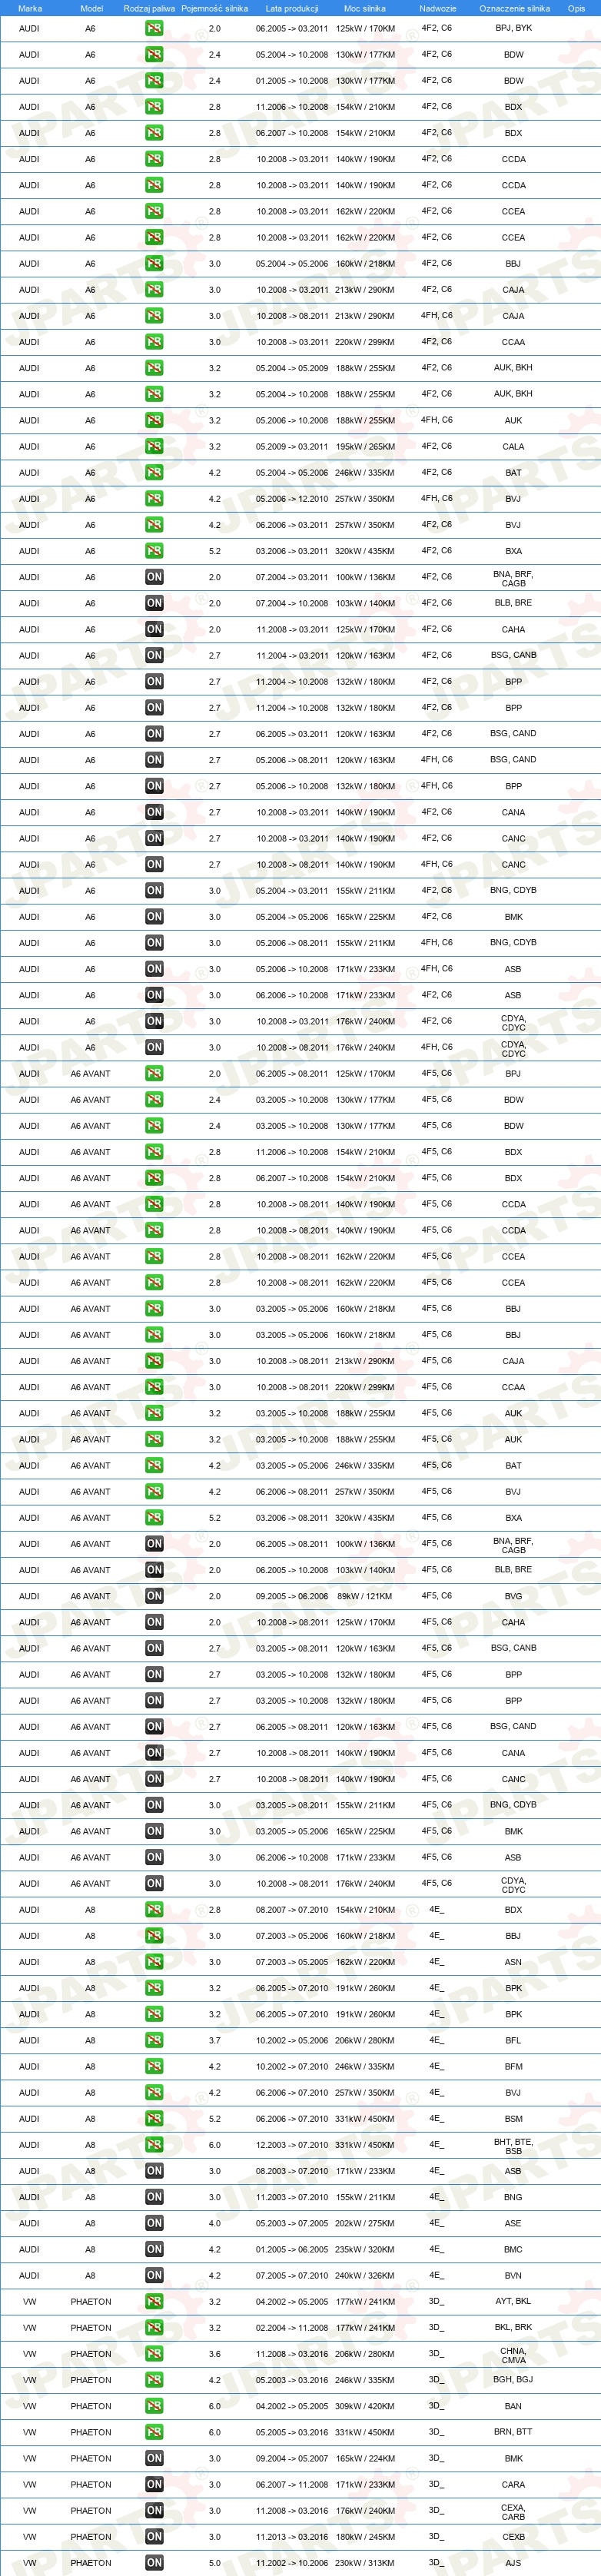Click petrol icon in A8 6.0 BHT, BTE, BSB row

coord(154,2145)
